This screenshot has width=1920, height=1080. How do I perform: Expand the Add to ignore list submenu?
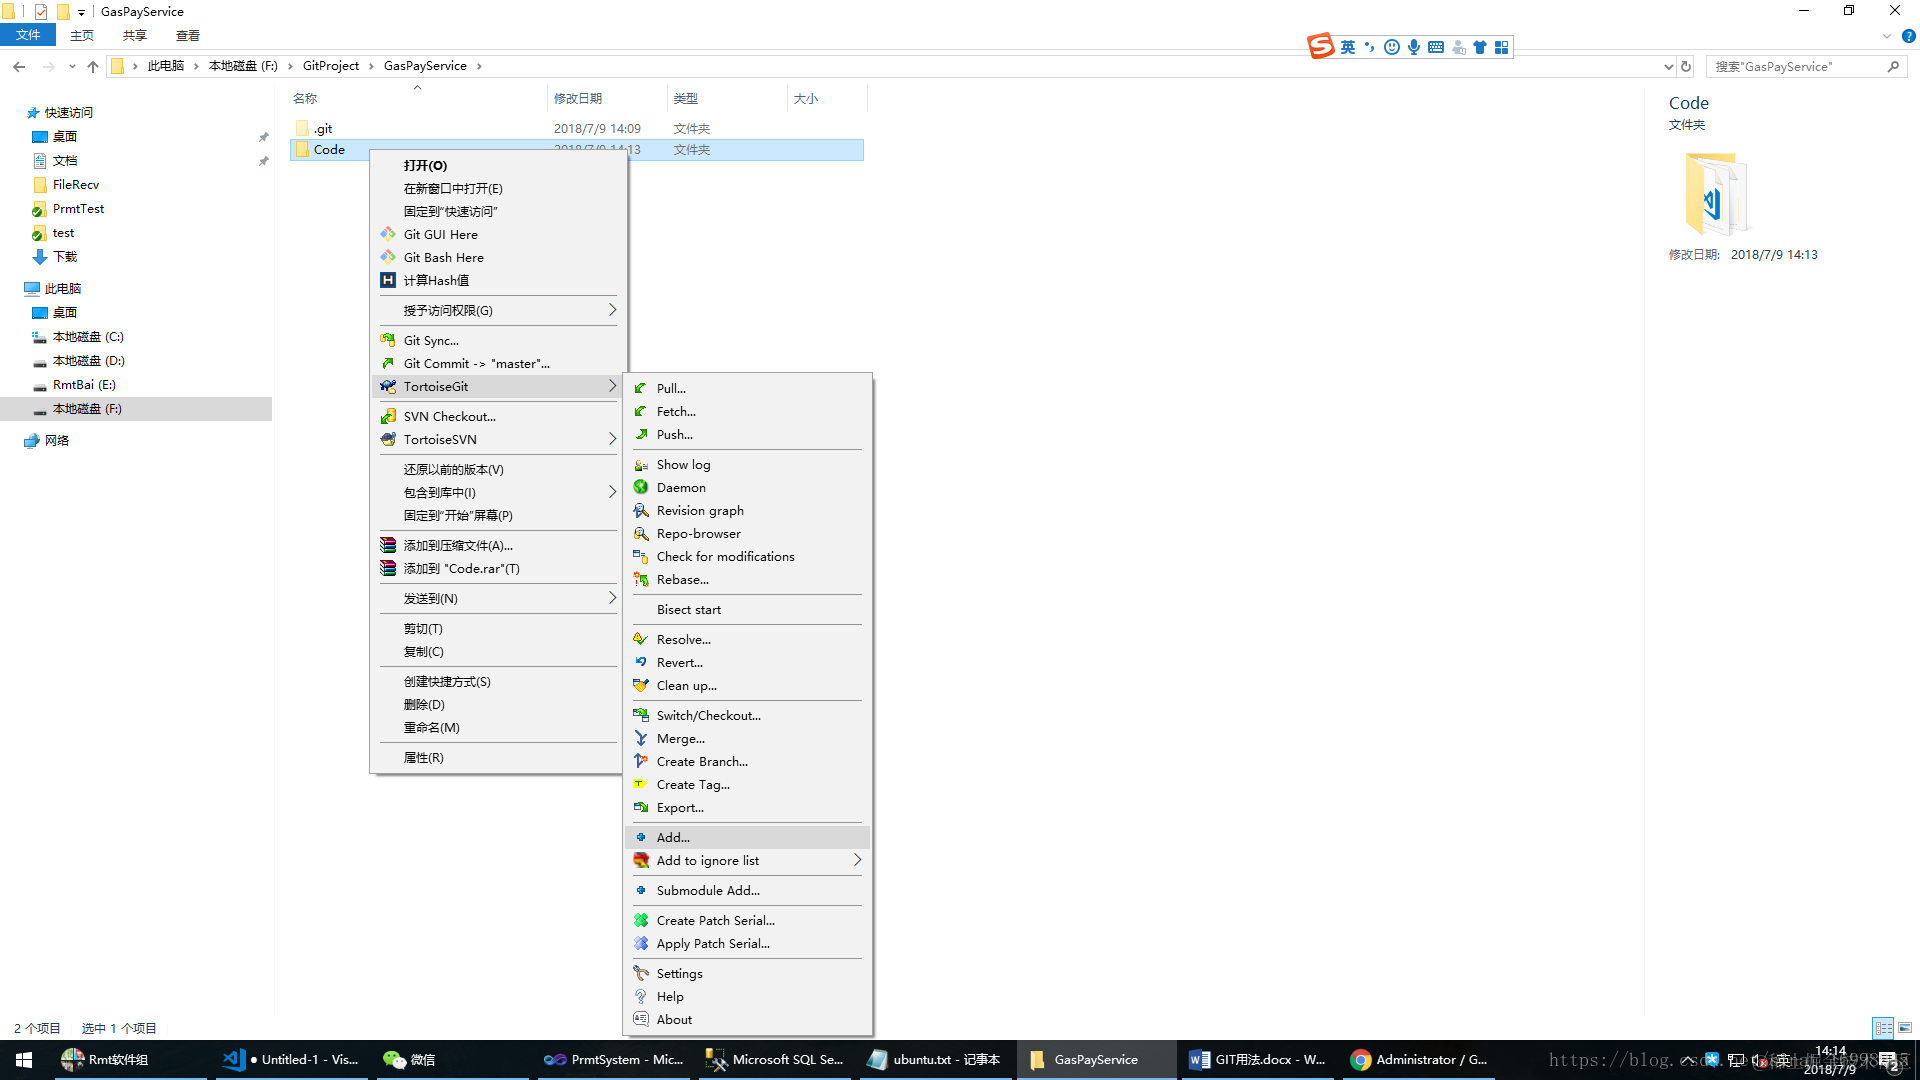pyautogui.click(x=857, y=861)
